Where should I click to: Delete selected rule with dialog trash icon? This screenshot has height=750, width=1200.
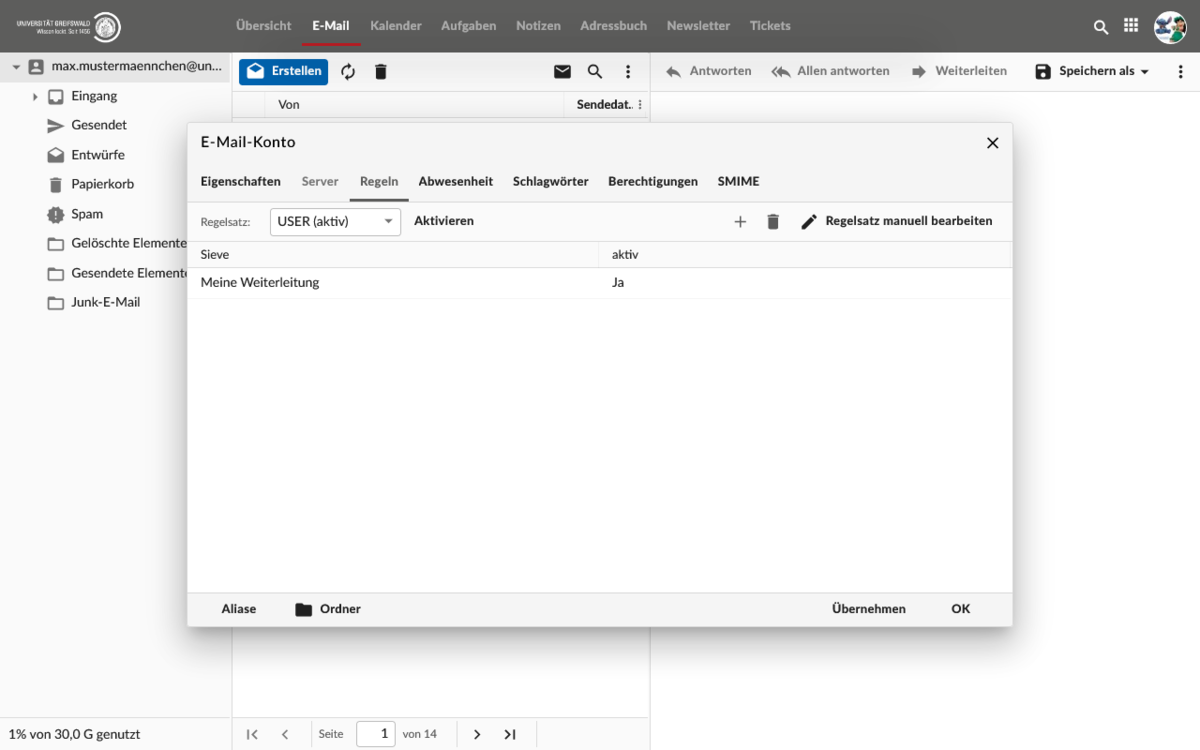[x=773, y=222]
